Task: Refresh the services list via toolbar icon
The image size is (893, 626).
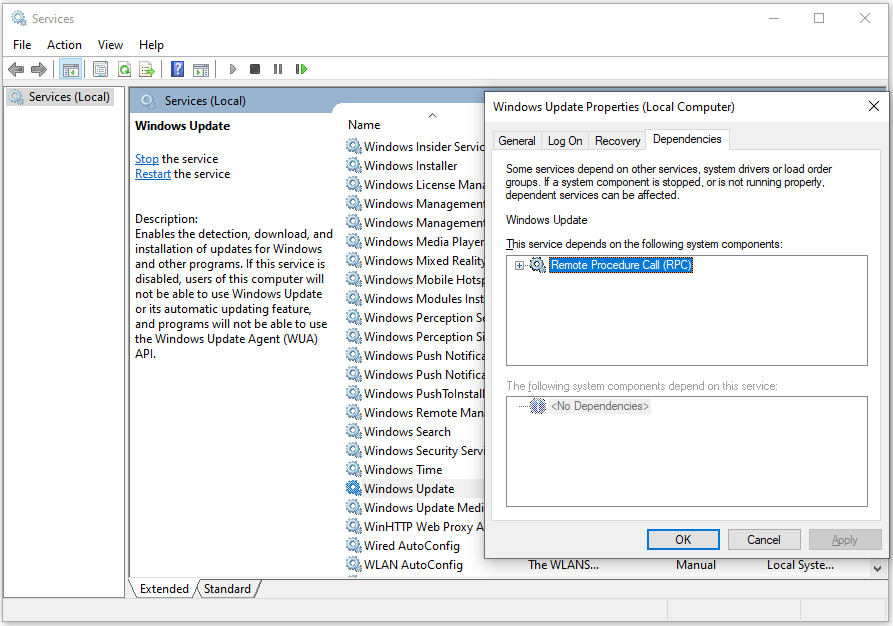Action: coord(124,69)
